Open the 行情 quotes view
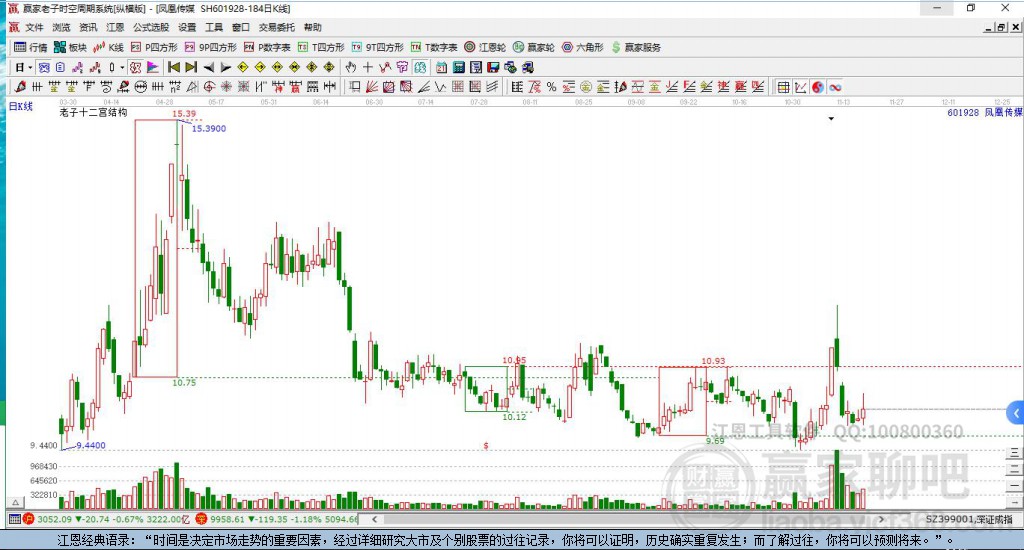Screen dimensions: 1024x550 tap(31, 47)
